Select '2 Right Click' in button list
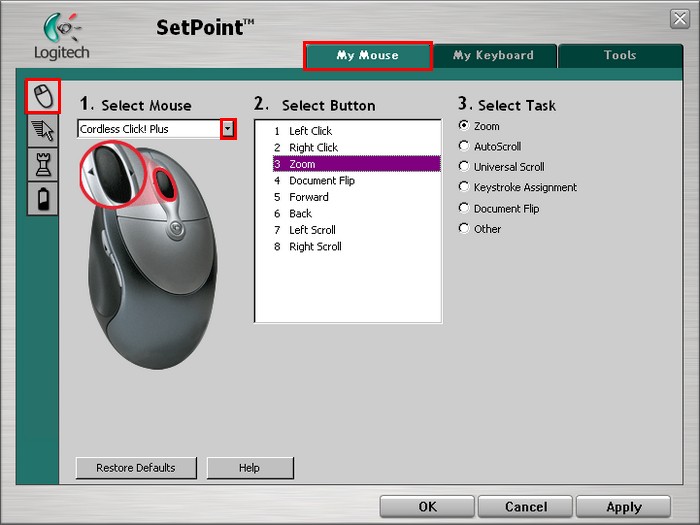Viewport: 700px width, 525px height. [x=356, y=147]
